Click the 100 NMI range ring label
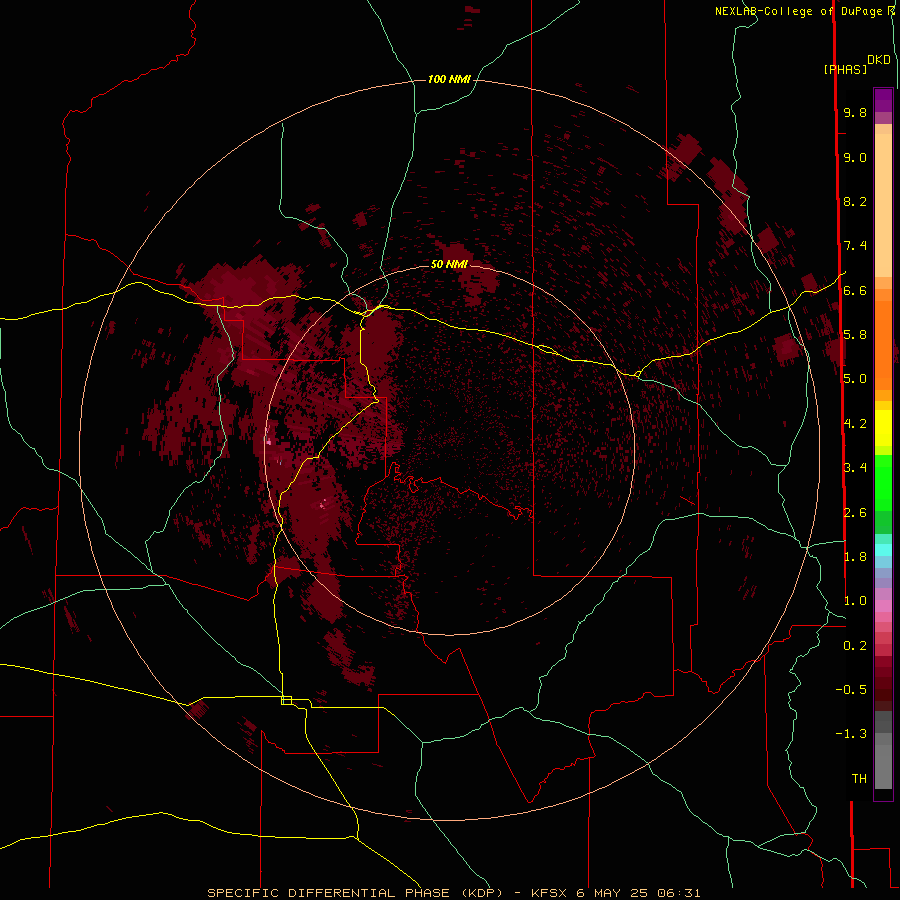The image size is (900, 900). (449, 79)
